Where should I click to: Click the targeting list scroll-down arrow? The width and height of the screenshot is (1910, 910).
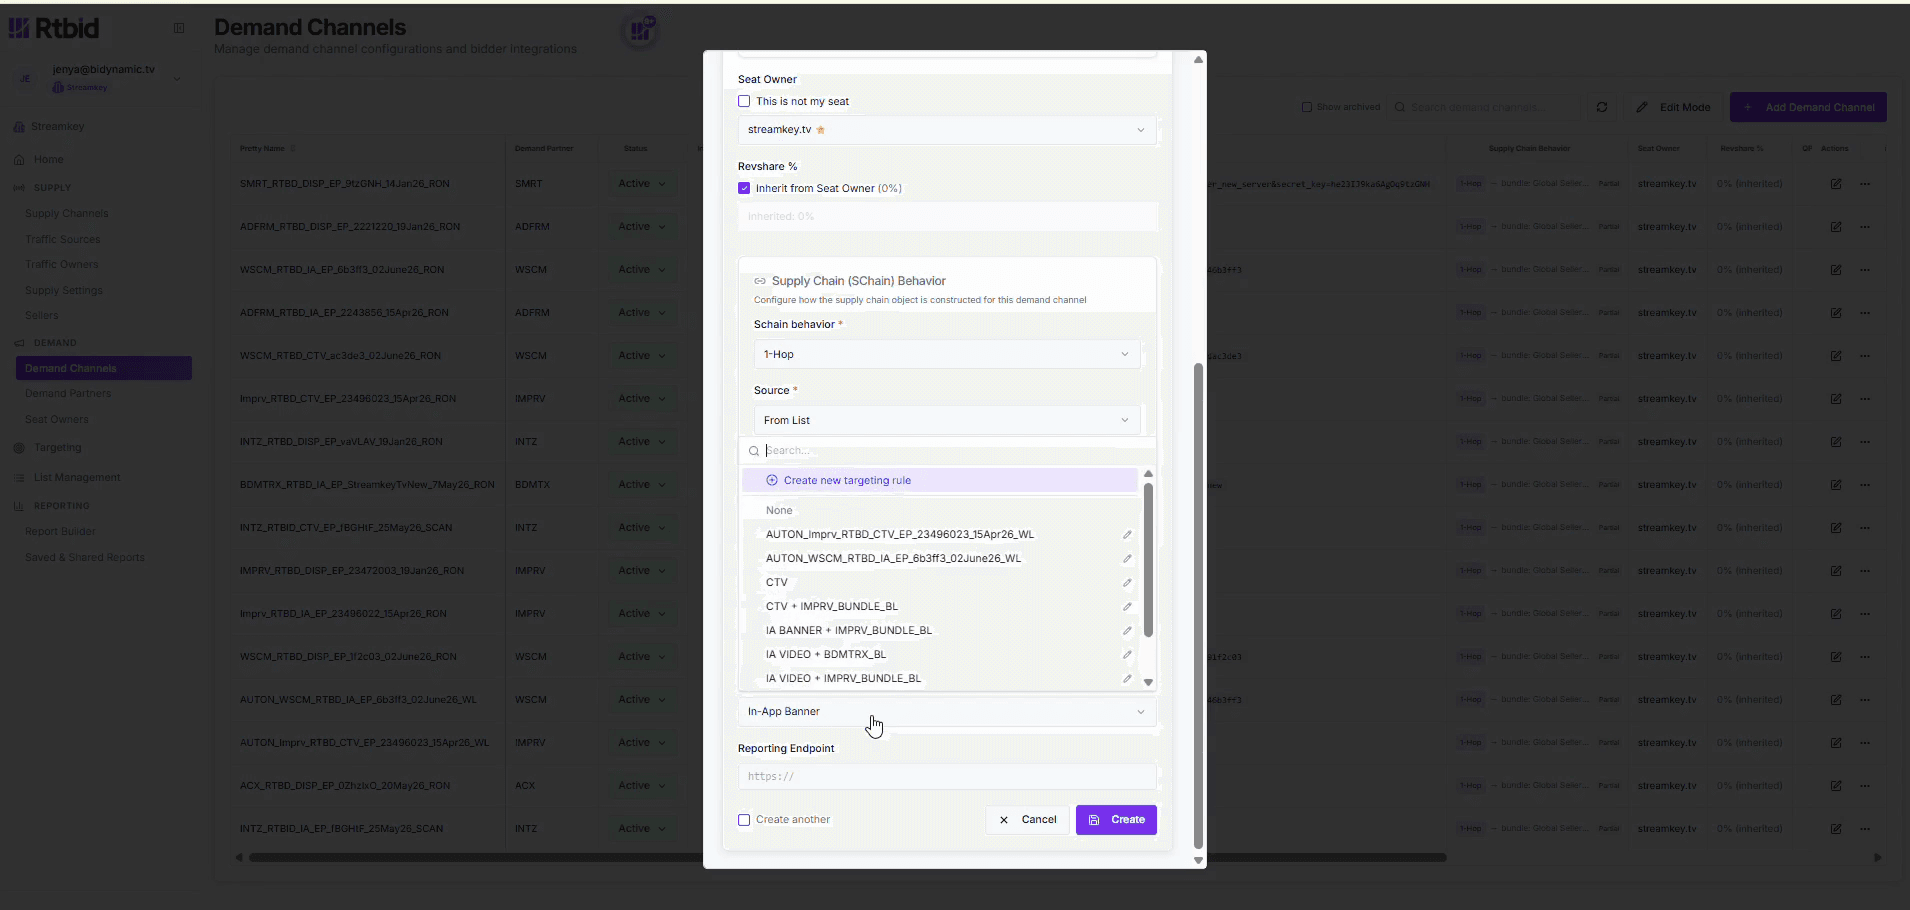1148,682
